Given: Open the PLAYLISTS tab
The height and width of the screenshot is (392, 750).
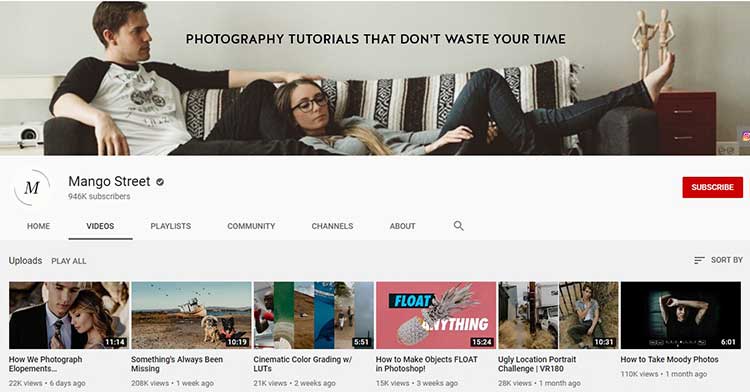Looking at the screenshot, I should 171,226.
